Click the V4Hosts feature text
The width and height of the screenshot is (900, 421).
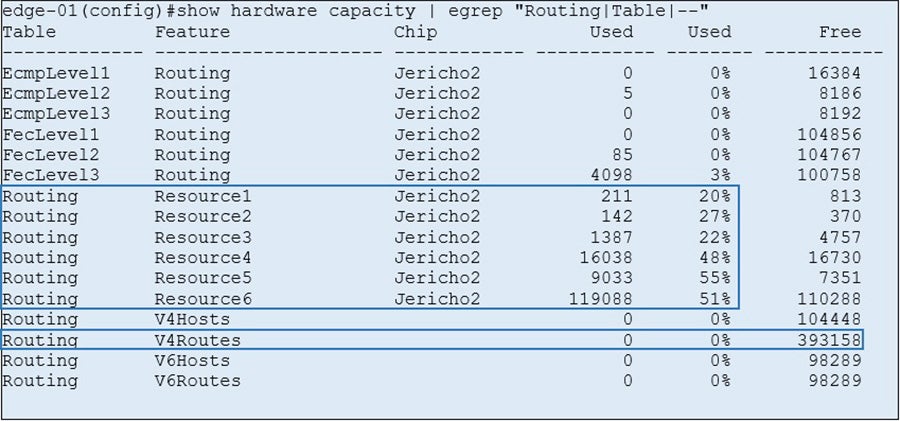[192, 319]
